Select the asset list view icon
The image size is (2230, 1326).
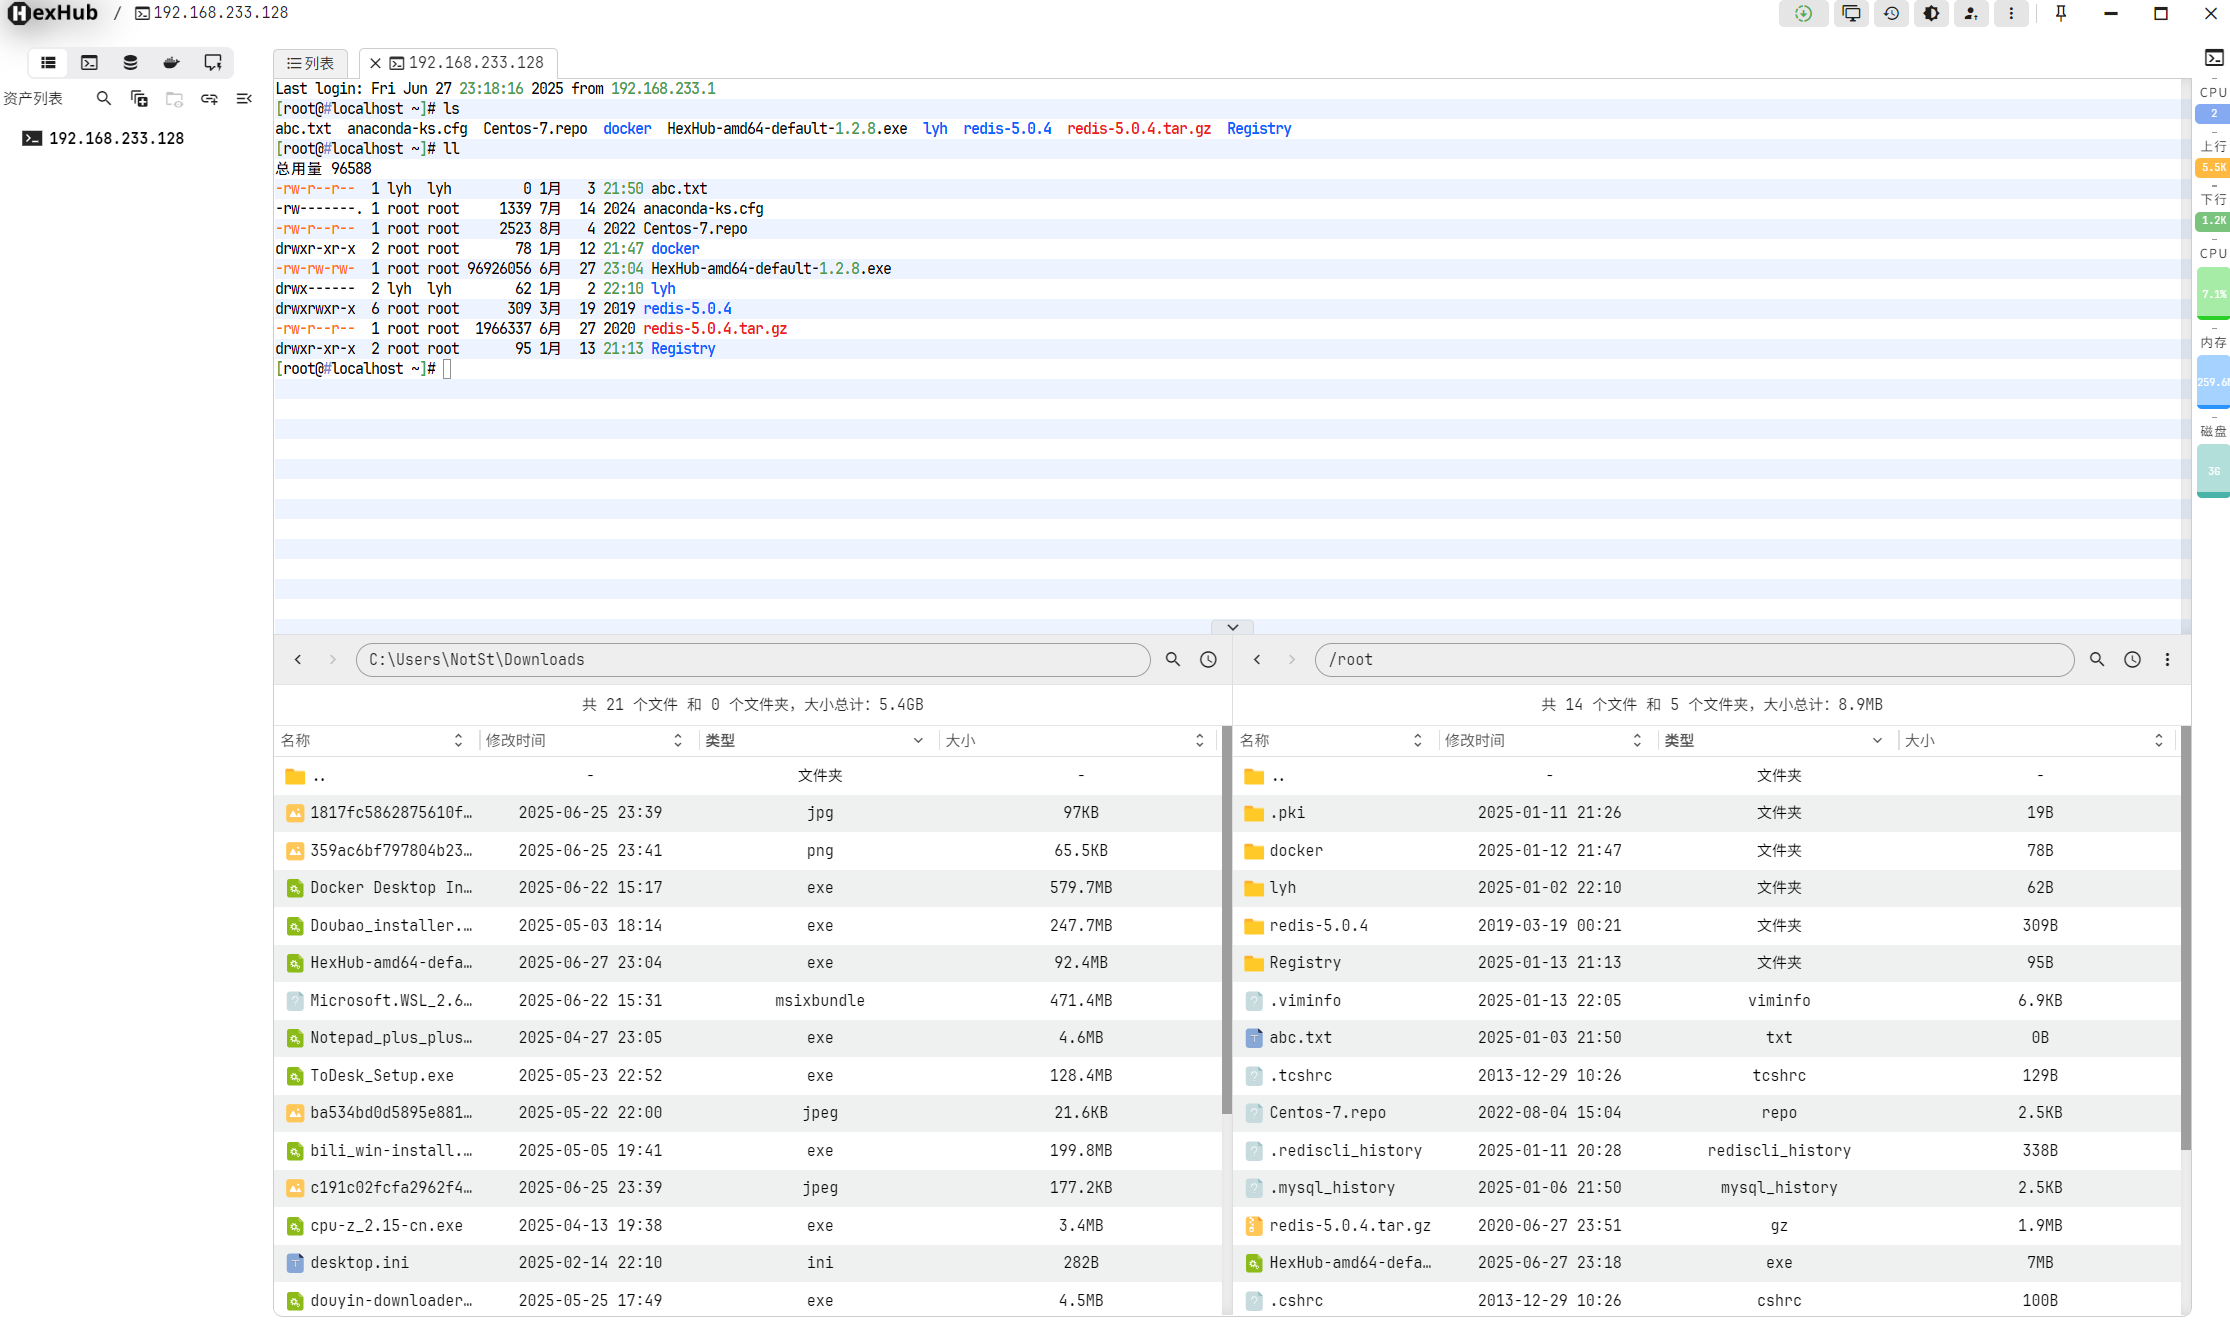(48, 62)
